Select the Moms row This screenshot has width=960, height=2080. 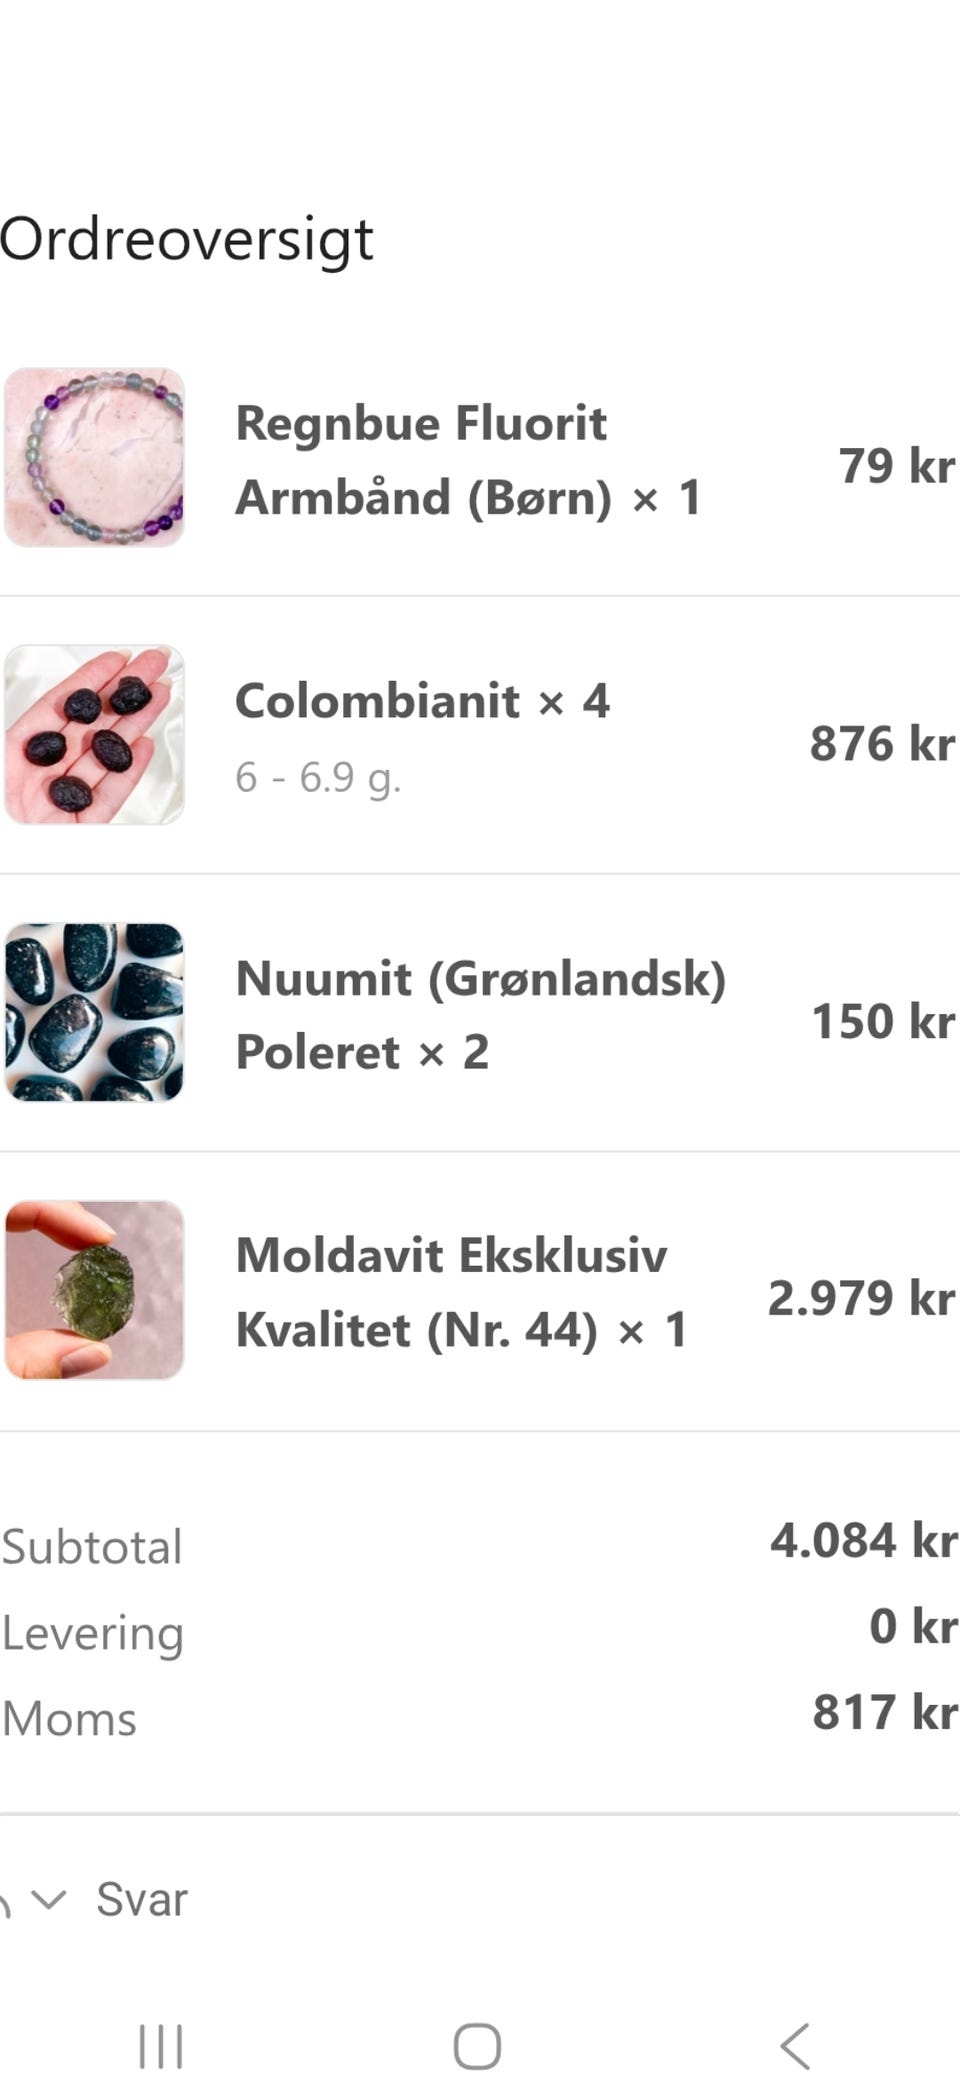pyautogui.click(x=68, y=1718)
